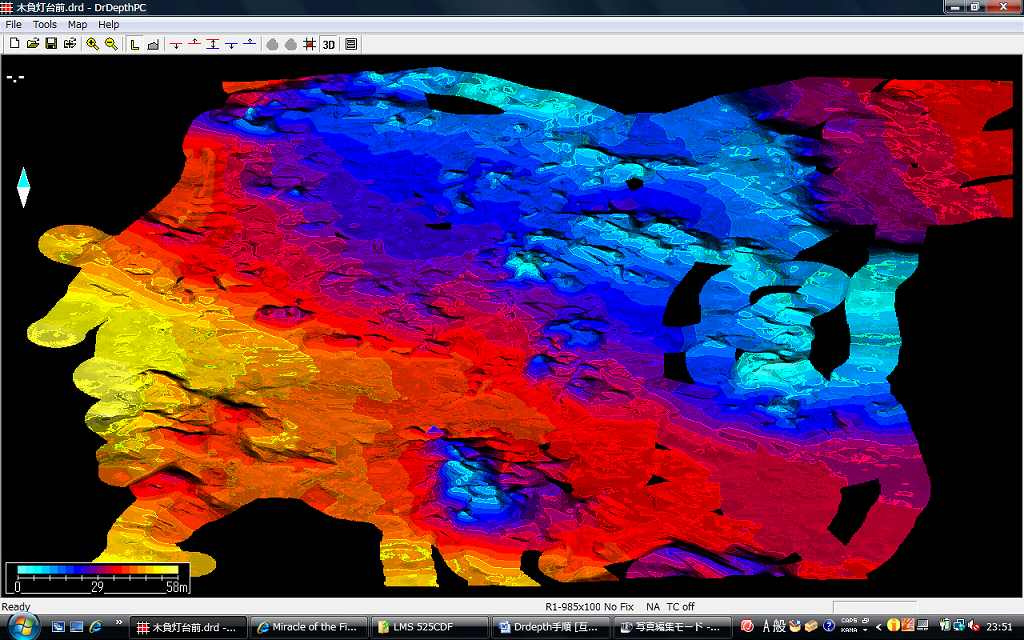Open the Help menu
Image resolution: width=1024 pixels, height=640 pixels.
tap(108, 24)
